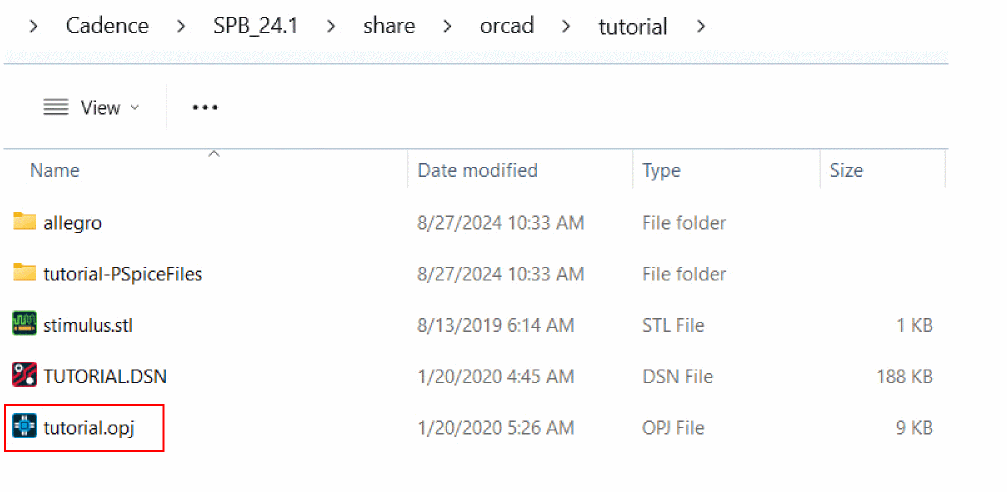Expand the chevron after Cadence breadcrumb
The height and width of the screenshot is (492, 1007).
[182, 26]
